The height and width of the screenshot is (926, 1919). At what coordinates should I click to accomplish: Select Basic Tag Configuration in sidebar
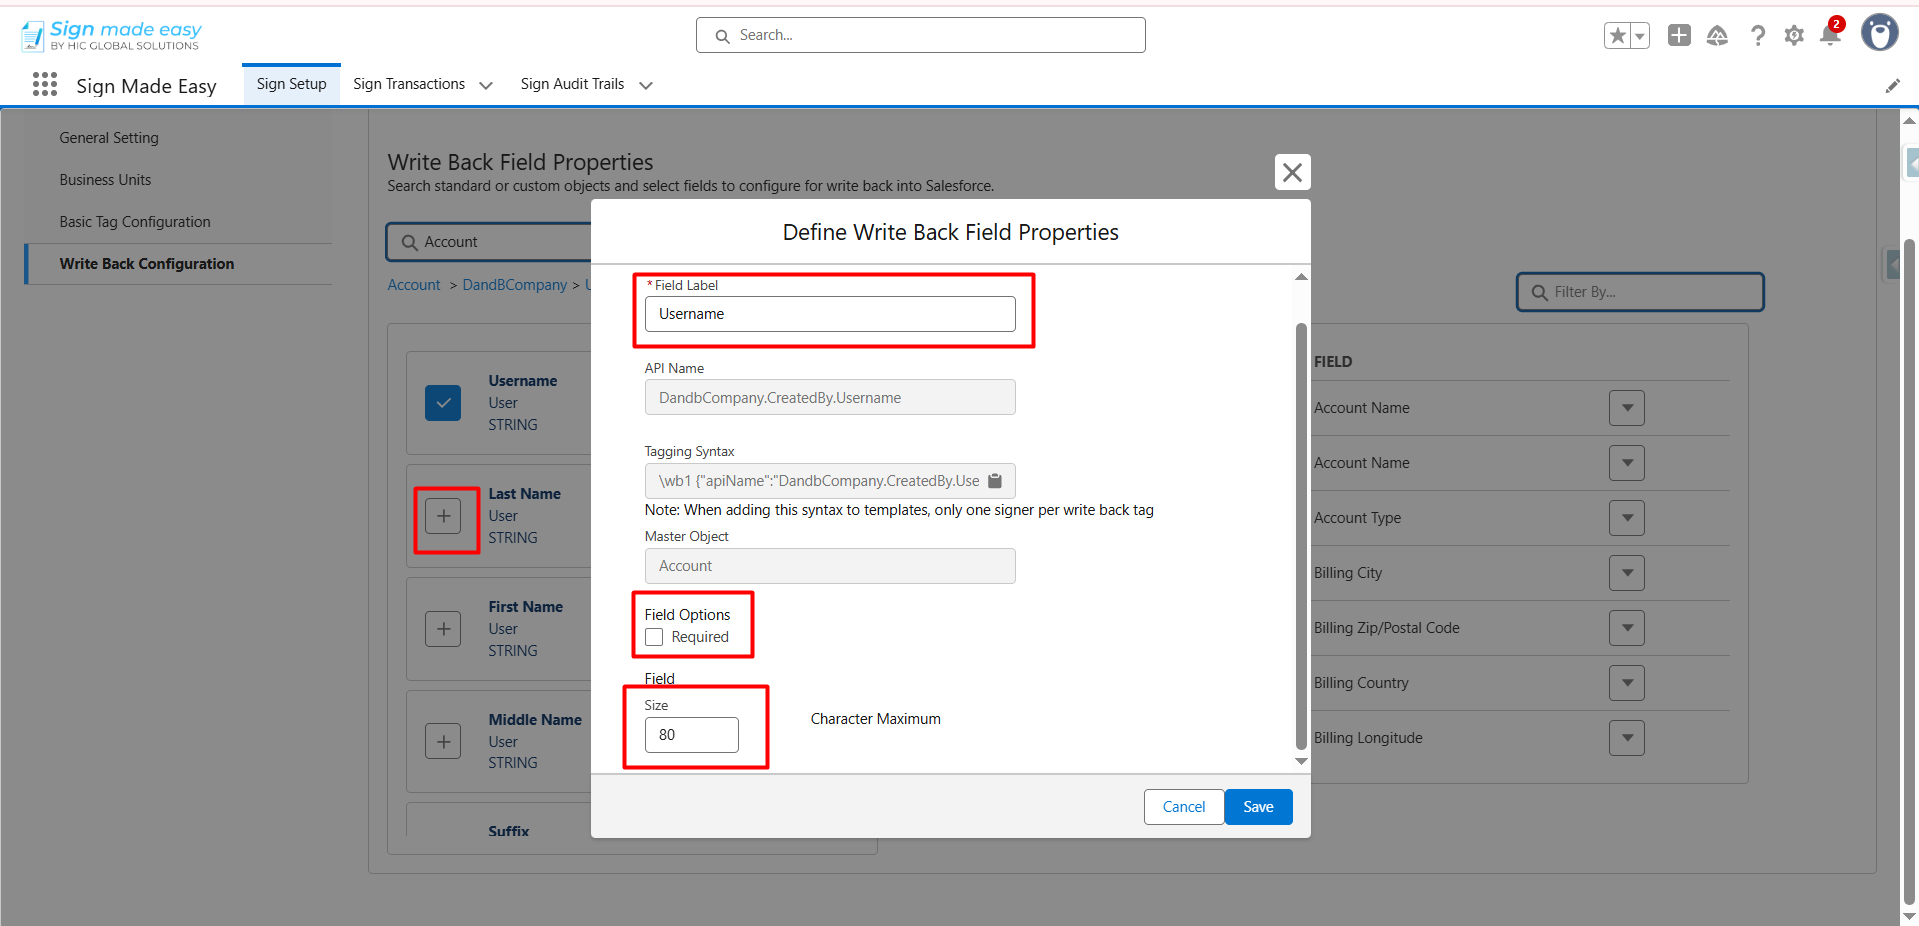click(x=135, y=222)
